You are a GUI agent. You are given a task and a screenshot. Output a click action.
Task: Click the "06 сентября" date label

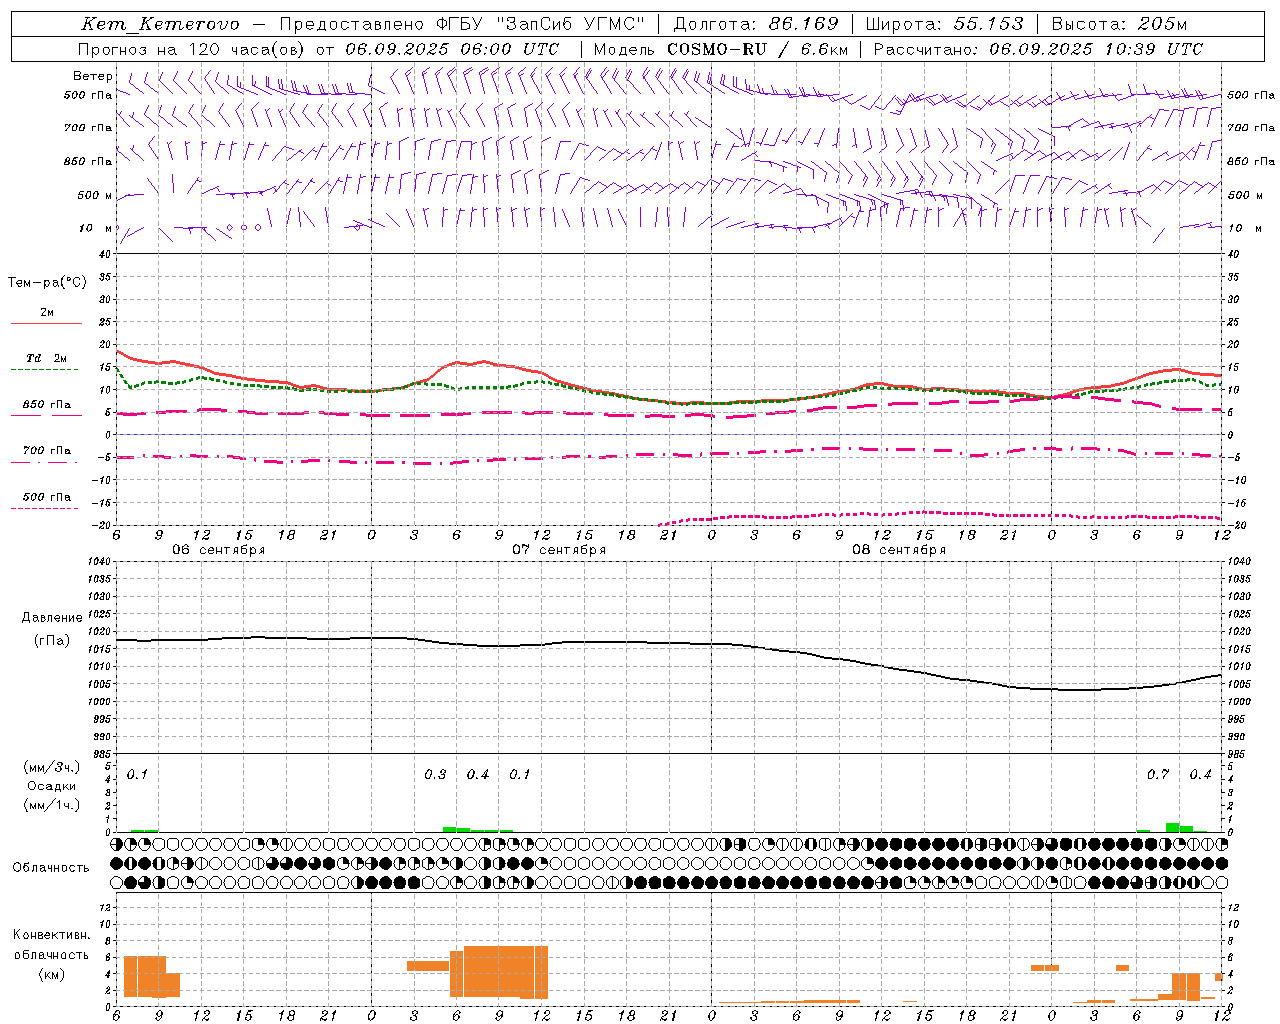click(x=218, y=550)
